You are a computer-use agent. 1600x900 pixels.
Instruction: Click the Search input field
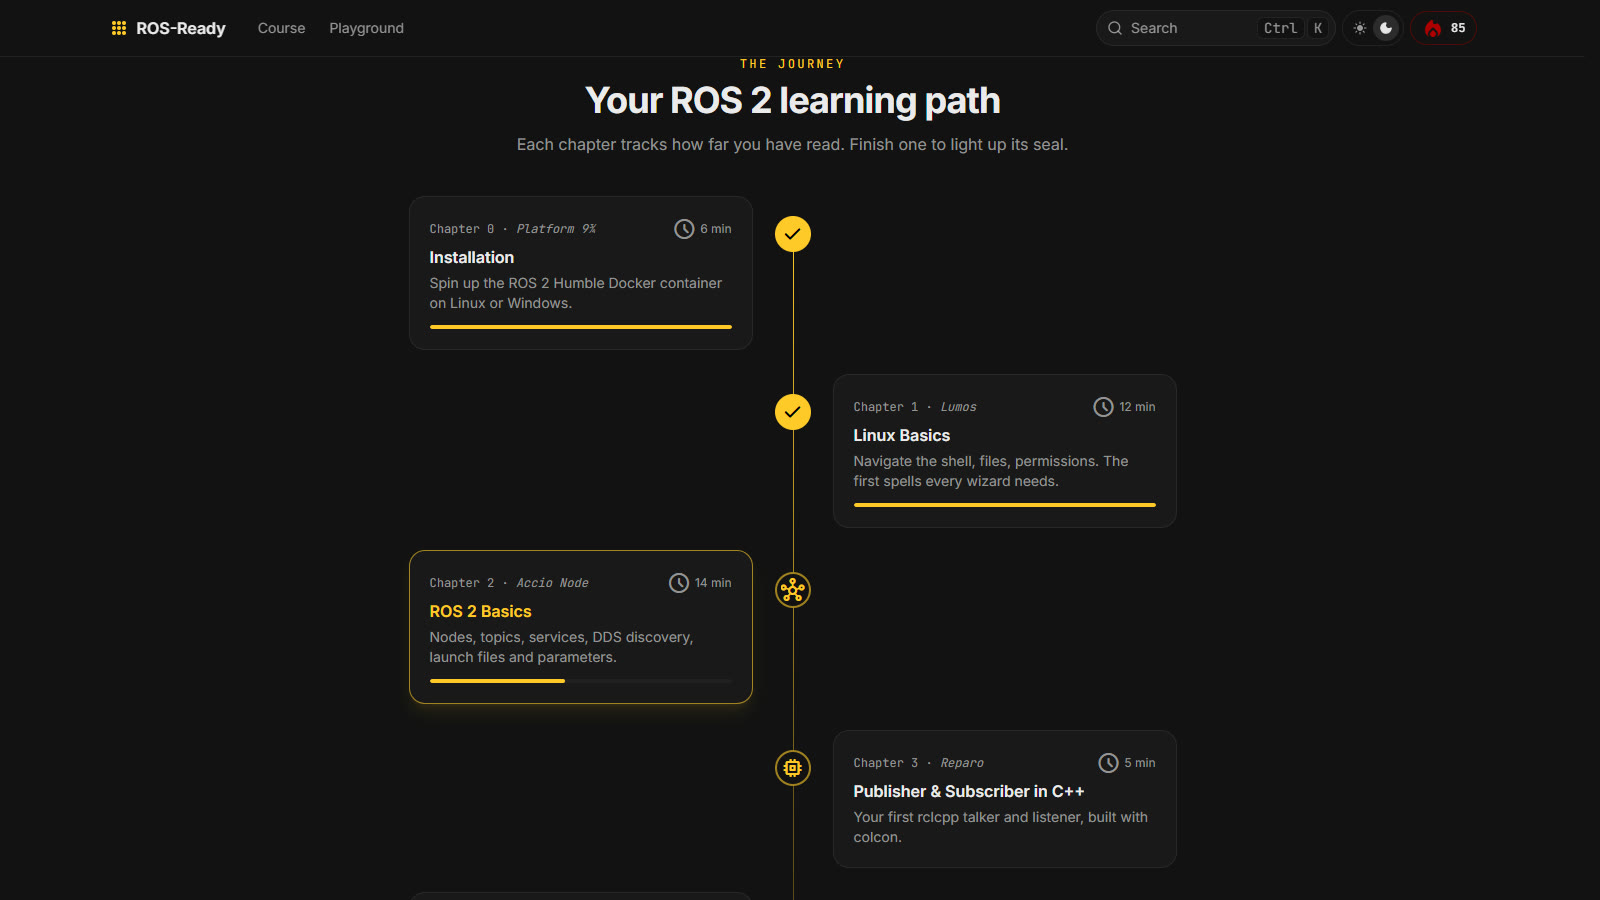[x=1216, y=28]
